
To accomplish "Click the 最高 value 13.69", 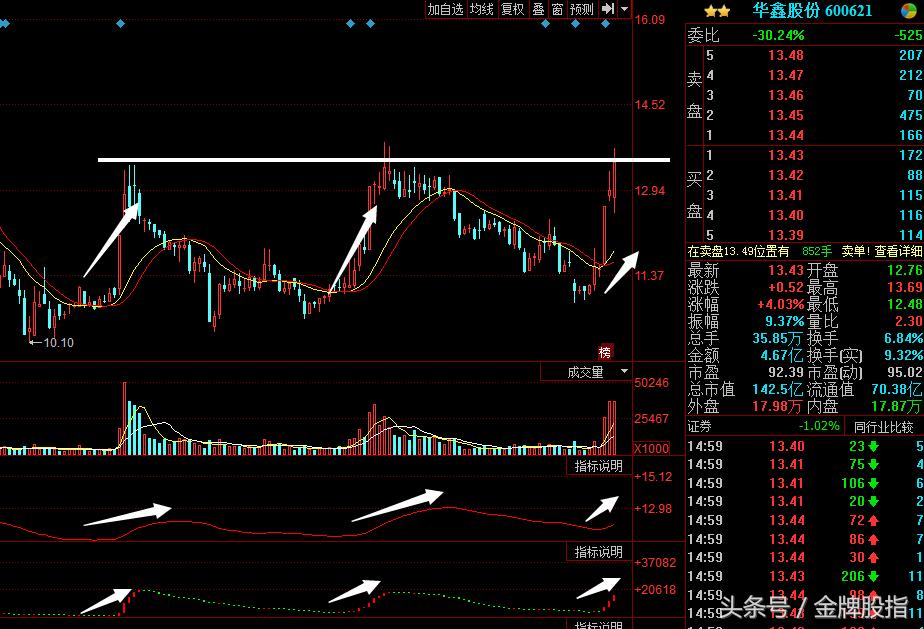I will pos(905,288).
